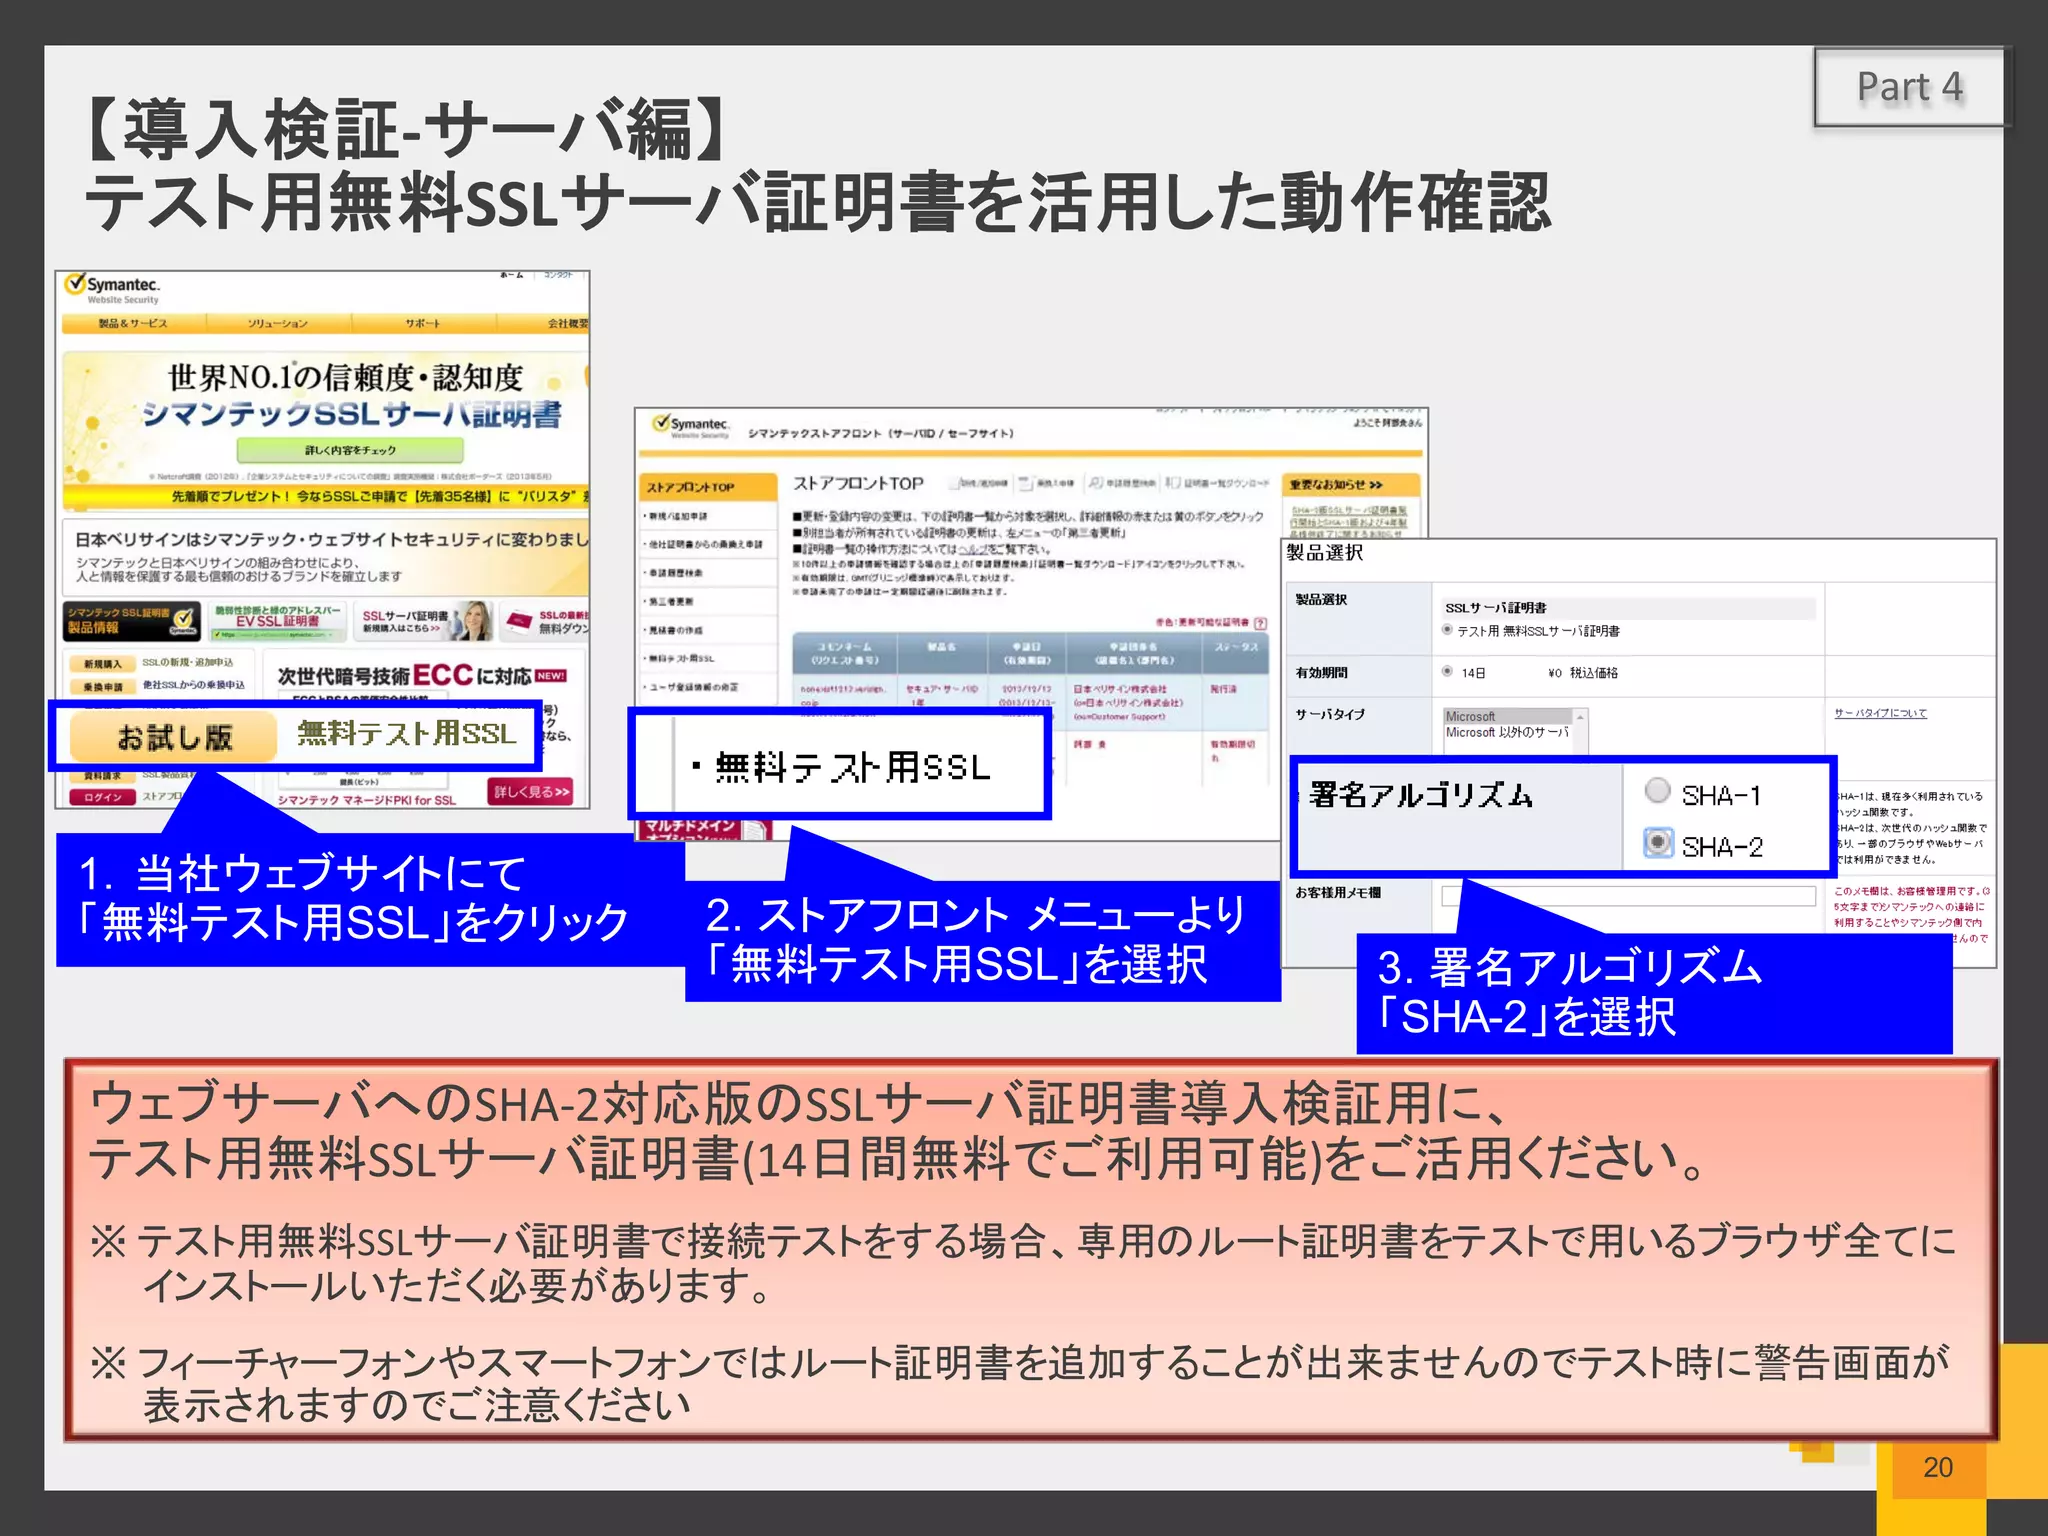This screenshot has width=2048, height=1536.
Task: Click the 新規/追加申請 toolbar icon
Action: [978, 484]
